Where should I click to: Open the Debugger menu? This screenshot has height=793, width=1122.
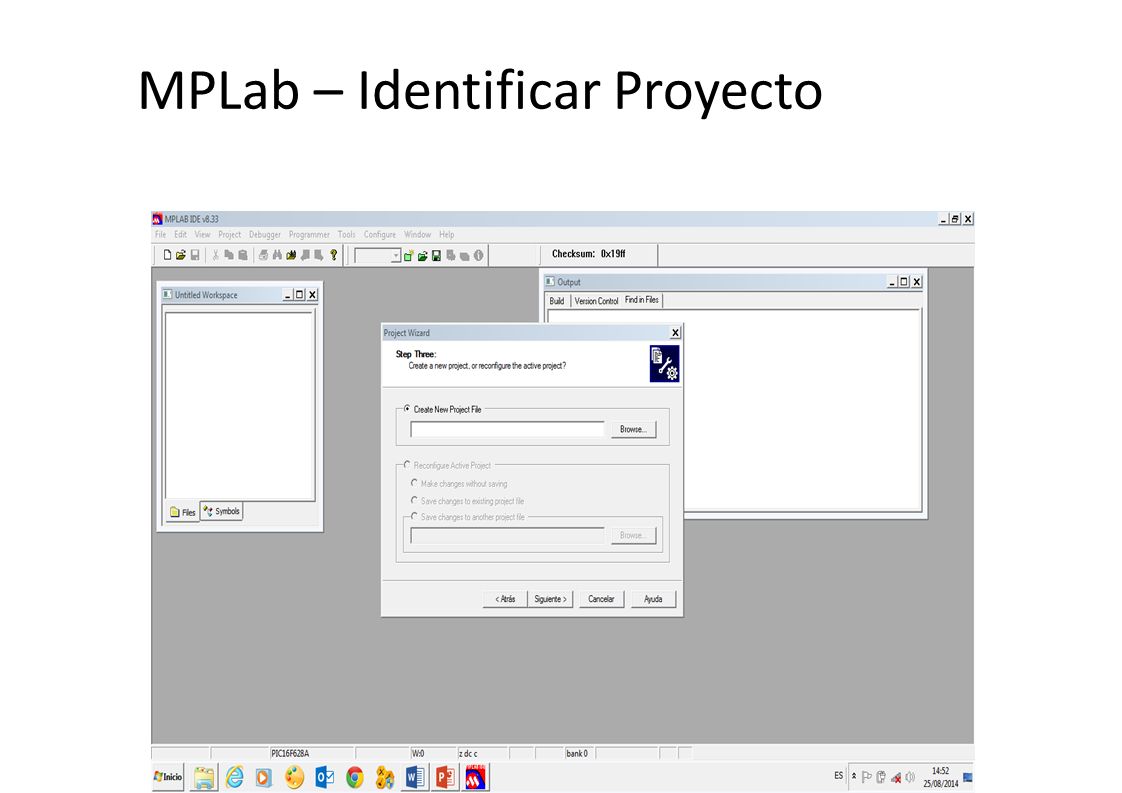click(x=265, y=235)
